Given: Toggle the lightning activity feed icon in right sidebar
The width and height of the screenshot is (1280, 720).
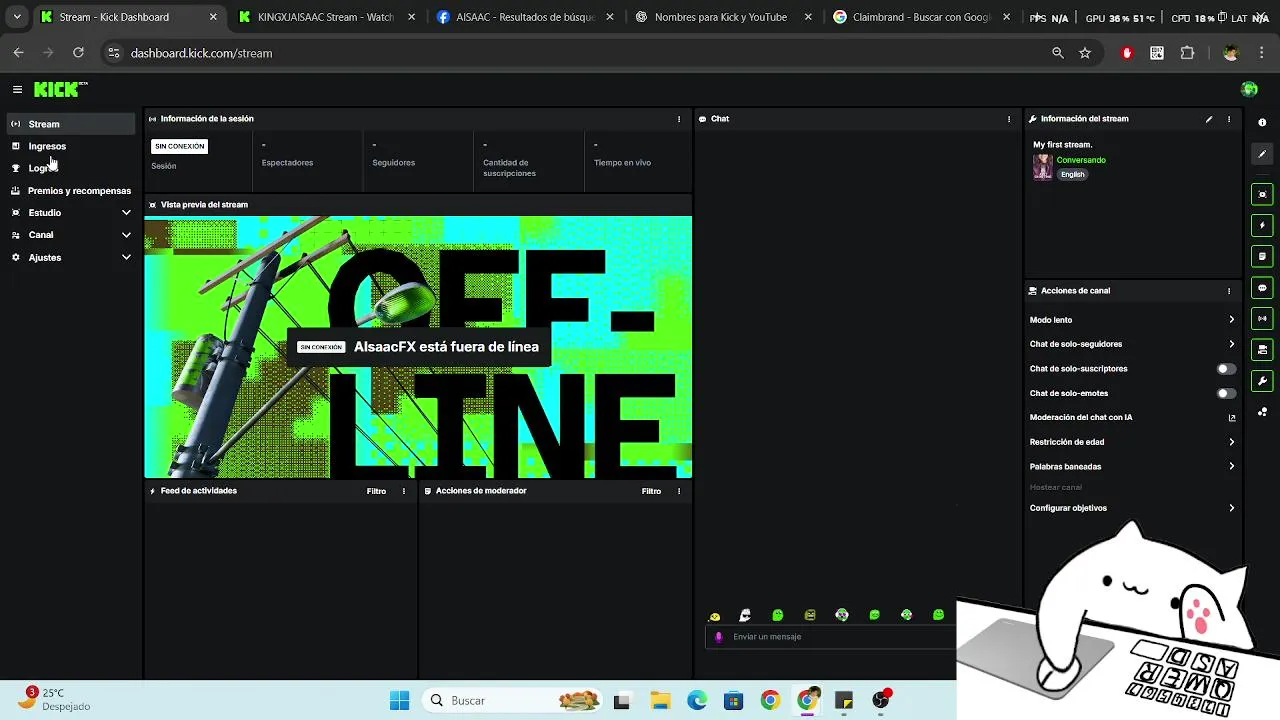Looking at the screenshot, I should pos(1262,226).
